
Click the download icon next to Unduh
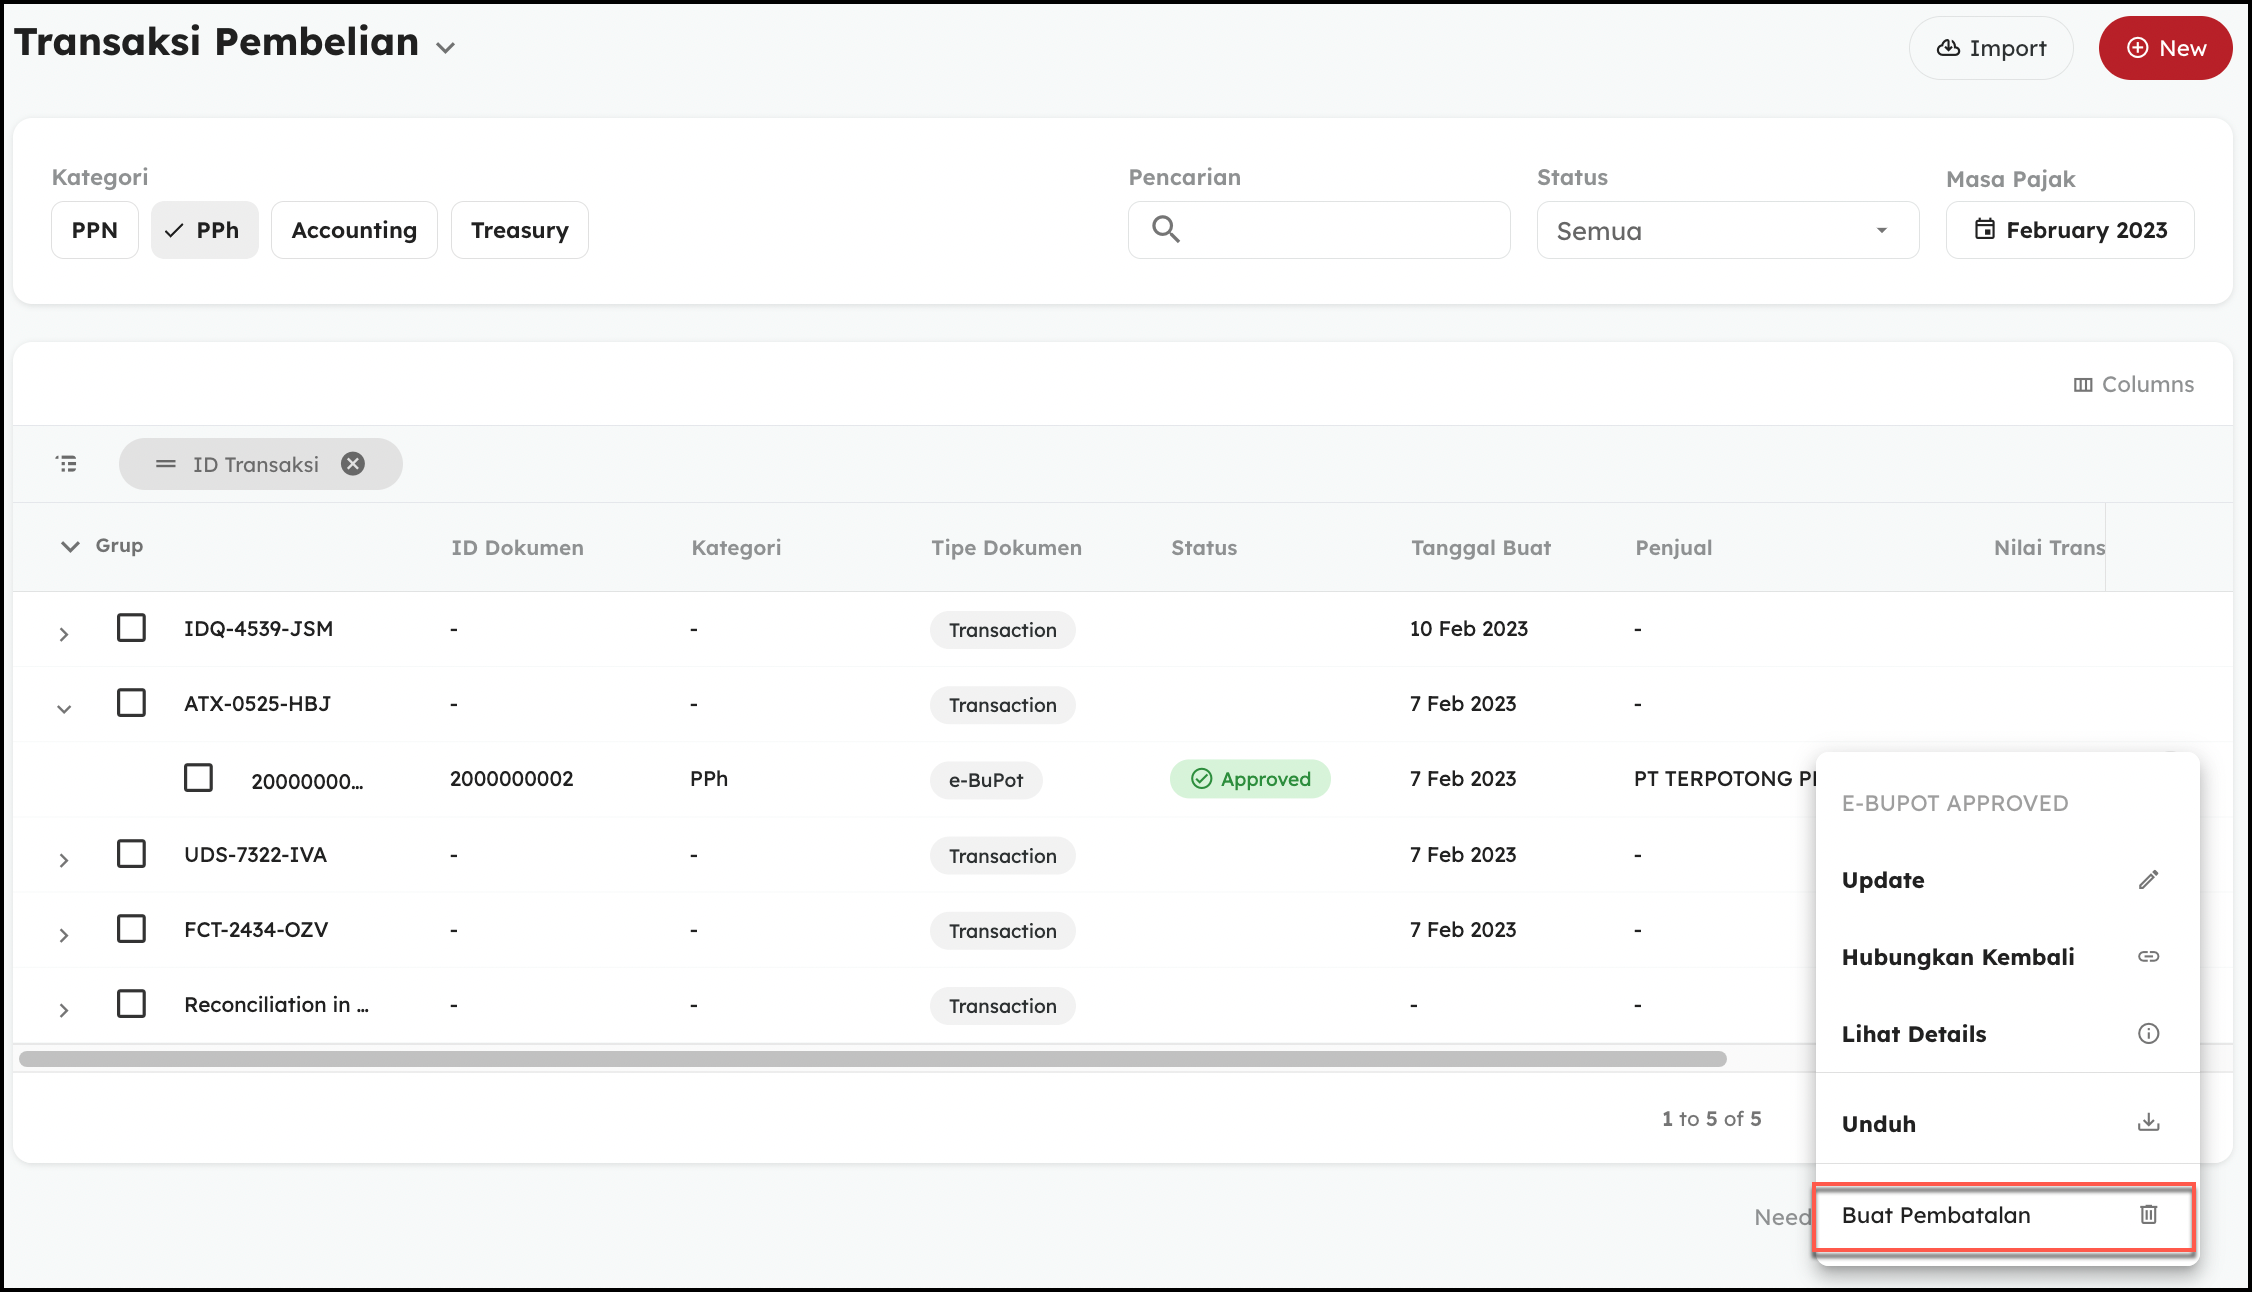point(2148,1123)
